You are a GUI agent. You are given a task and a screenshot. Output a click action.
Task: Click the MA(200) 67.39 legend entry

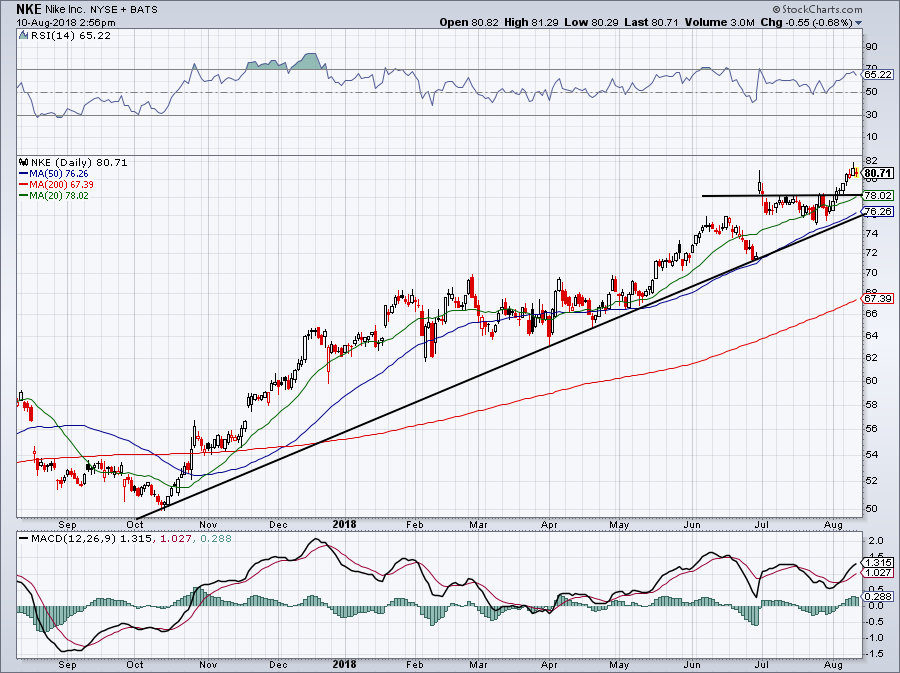click(56, 184)
